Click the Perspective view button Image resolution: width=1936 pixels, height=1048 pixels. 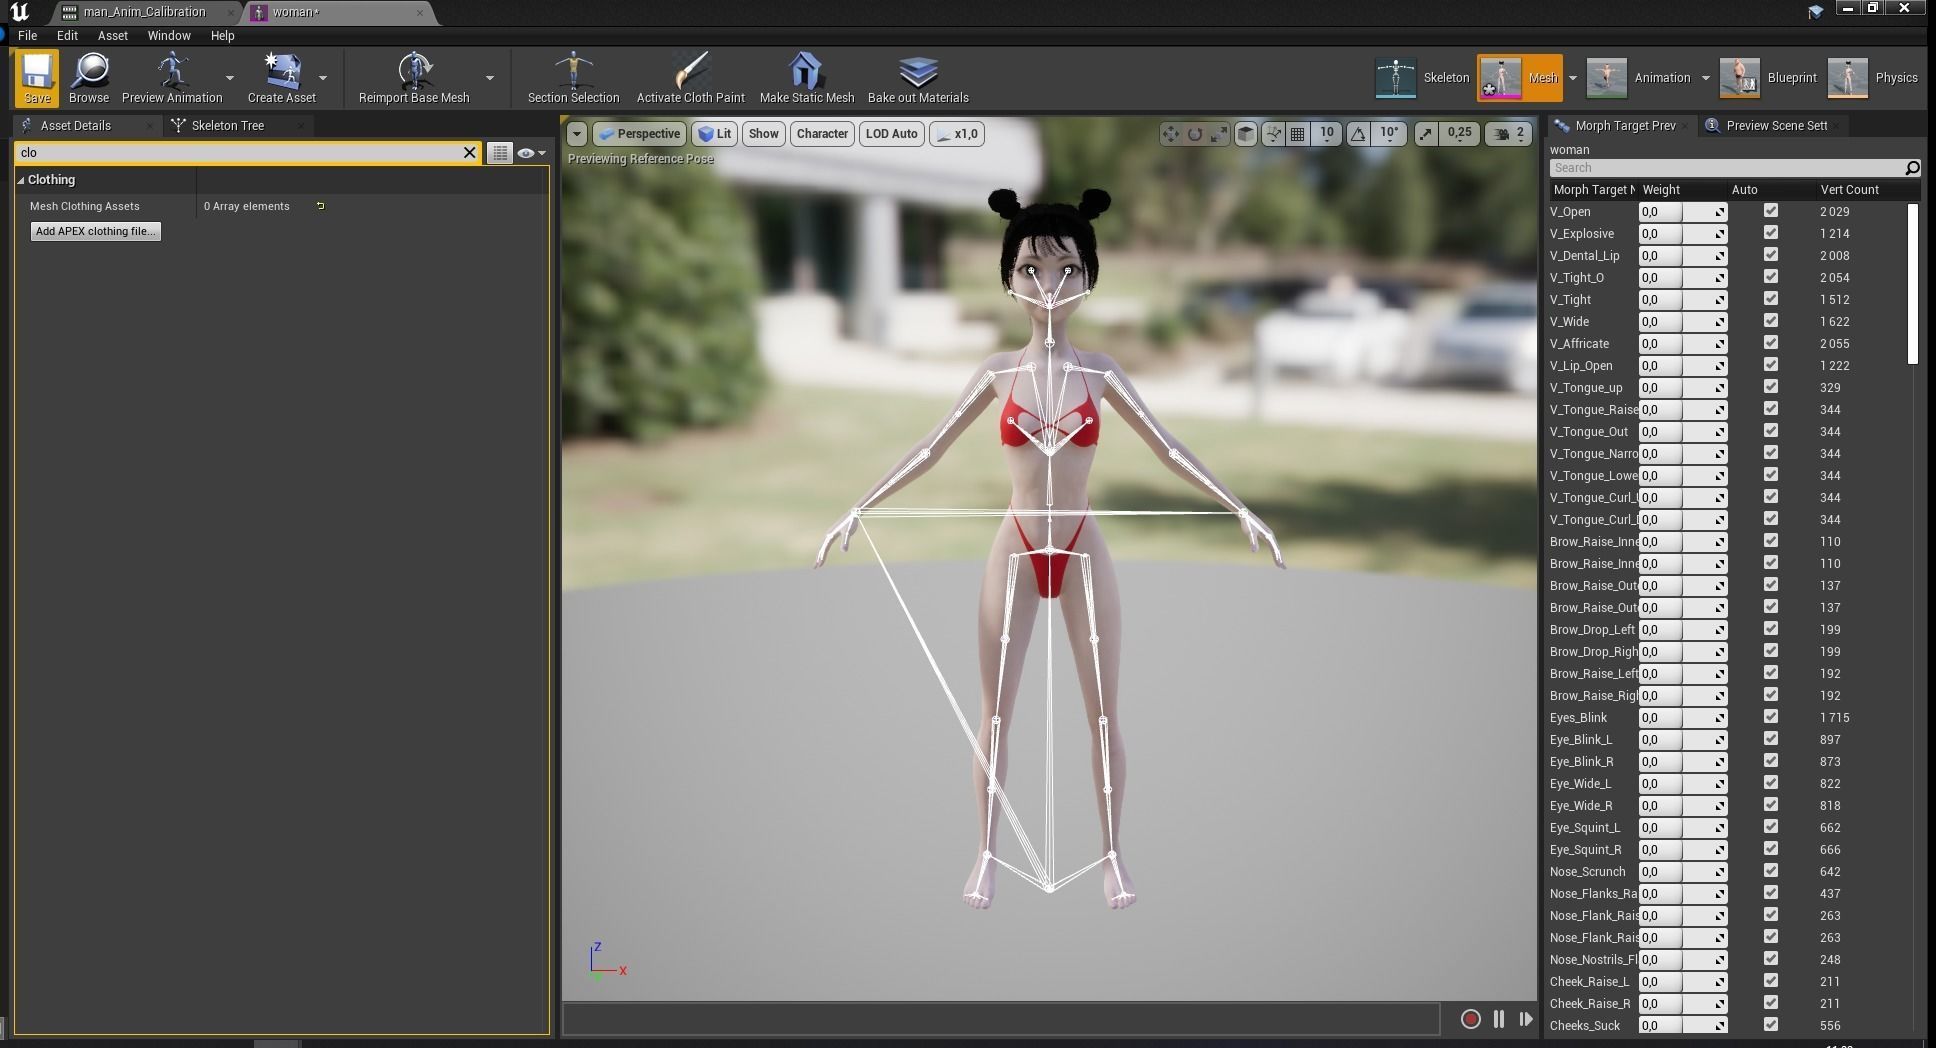tap(639, 134)
